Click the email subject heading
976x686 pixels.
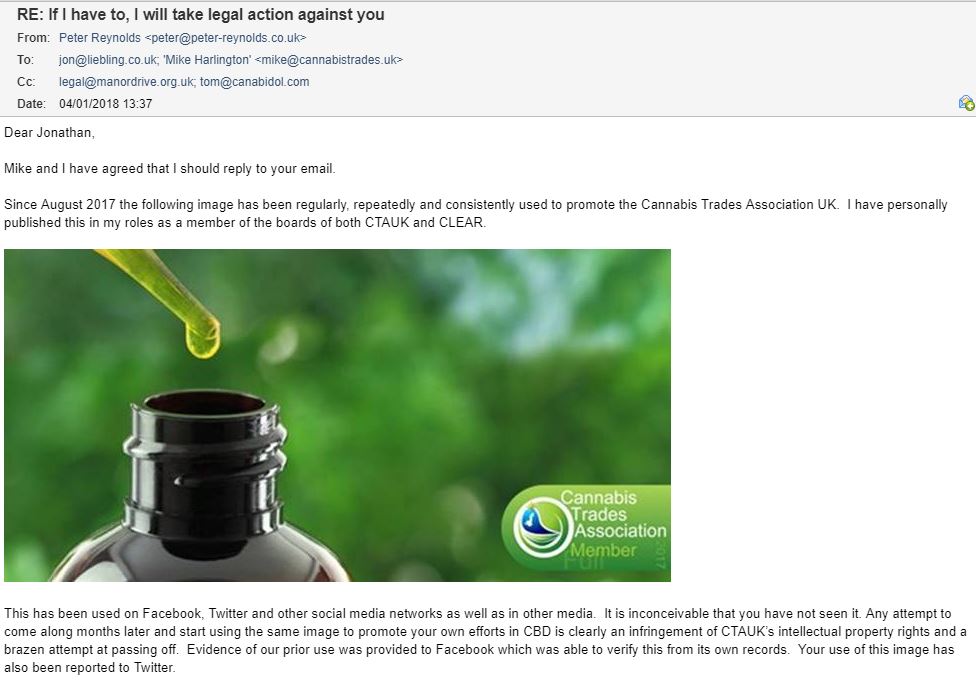[200, 14]
